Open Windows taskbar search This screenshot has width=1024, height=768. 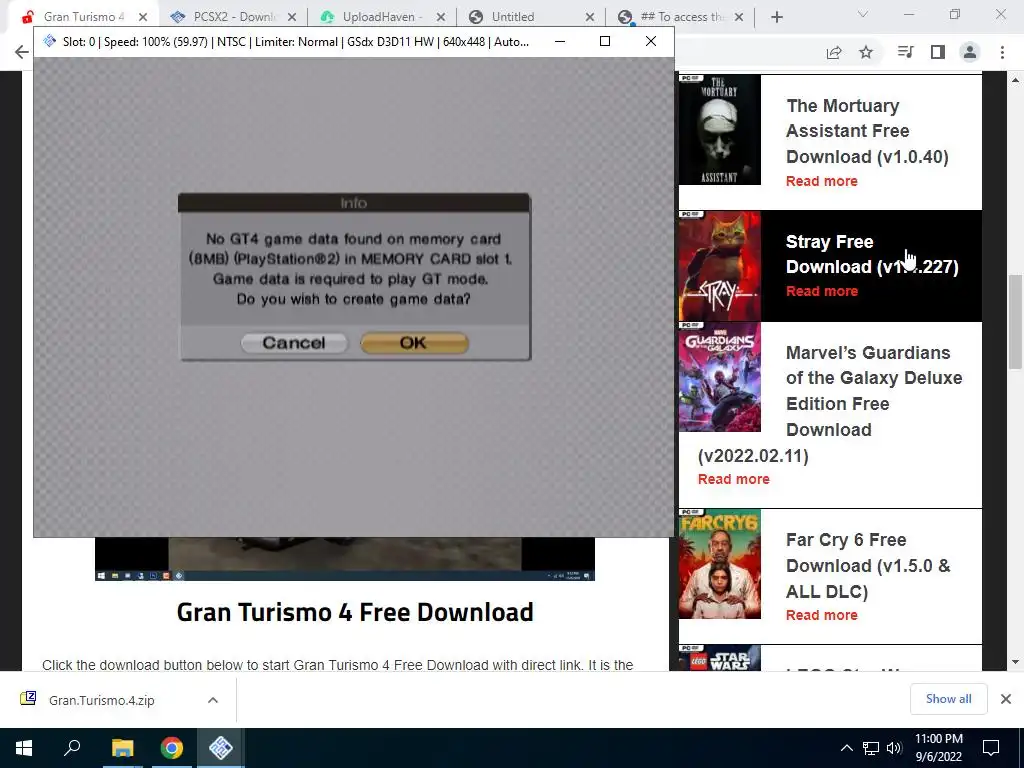tap(72, 748)
